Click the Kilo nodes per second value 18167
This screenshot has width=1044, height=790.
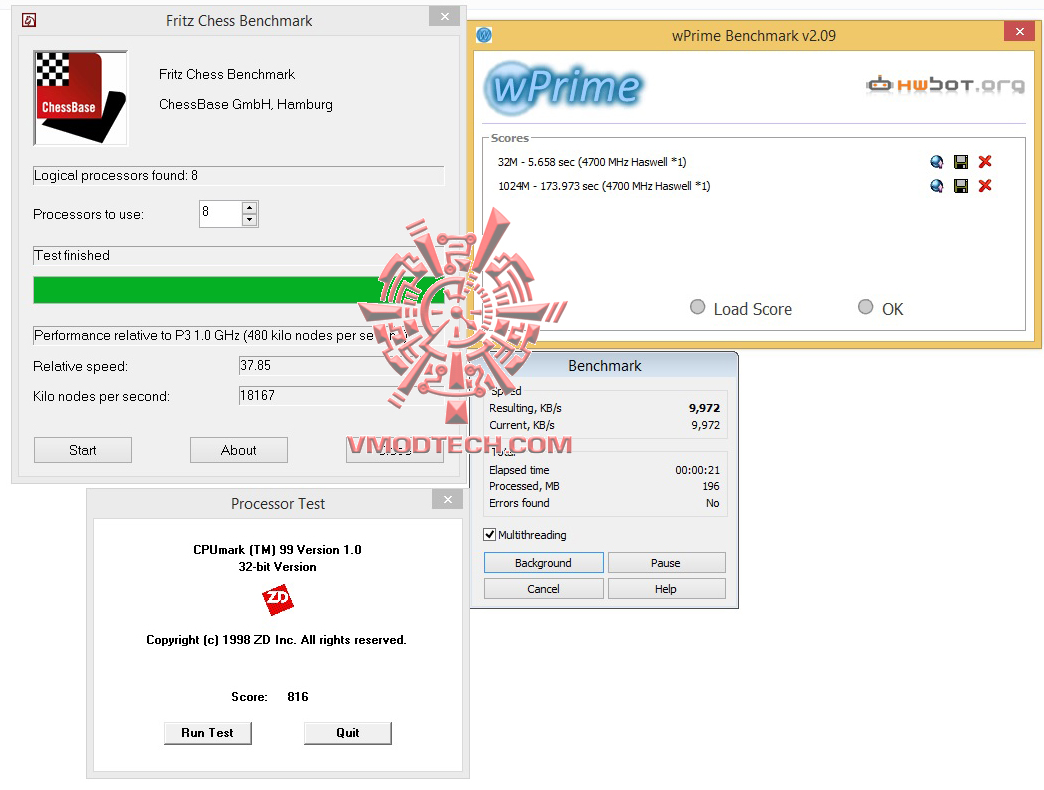257,395
